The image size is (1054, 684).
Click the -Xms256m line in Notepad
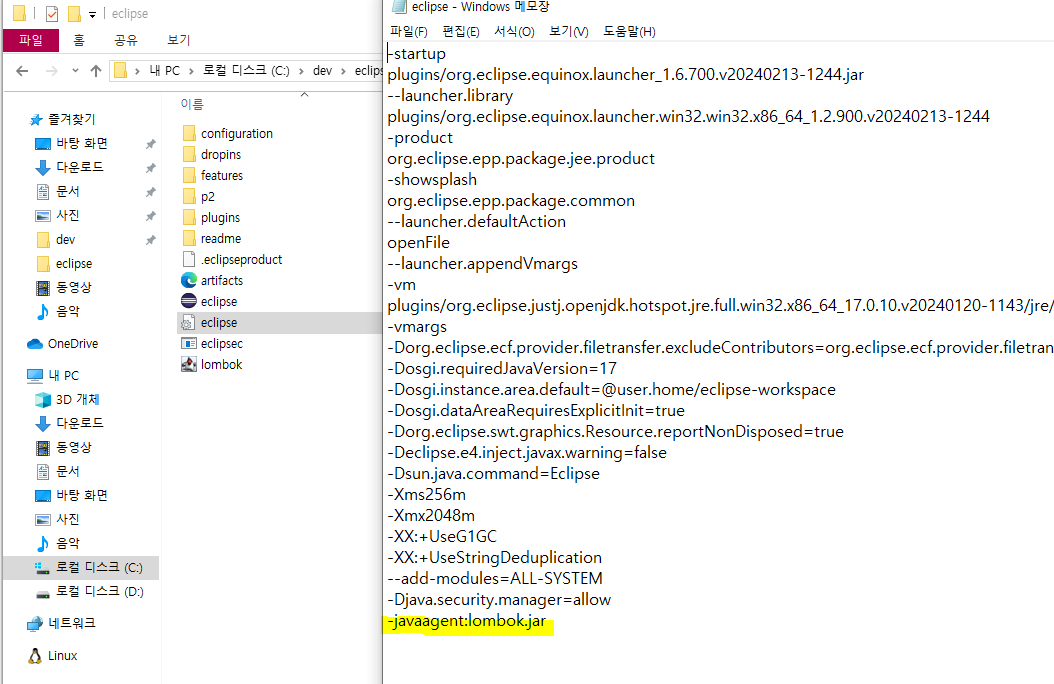426,495
